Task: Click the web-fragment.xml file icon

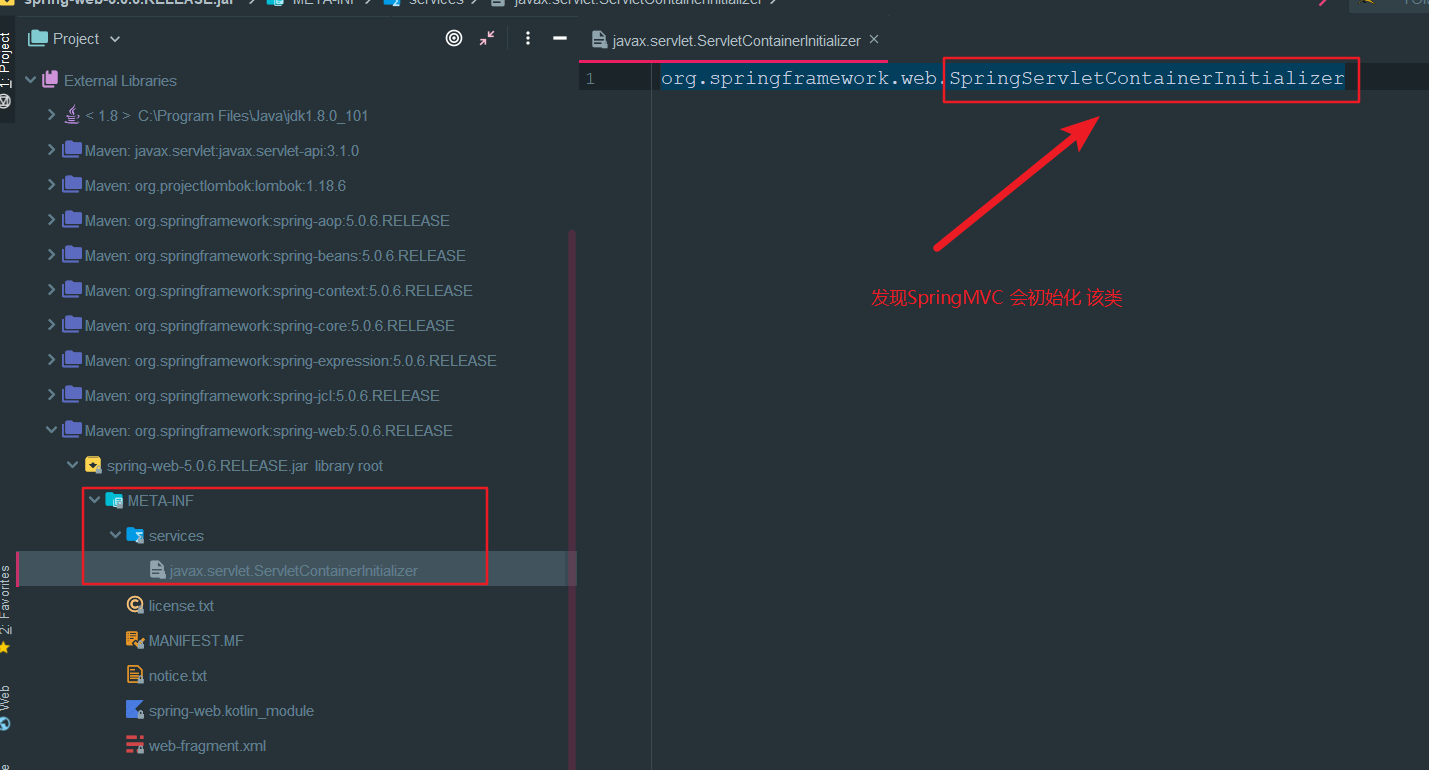Action: coord(135,745)
